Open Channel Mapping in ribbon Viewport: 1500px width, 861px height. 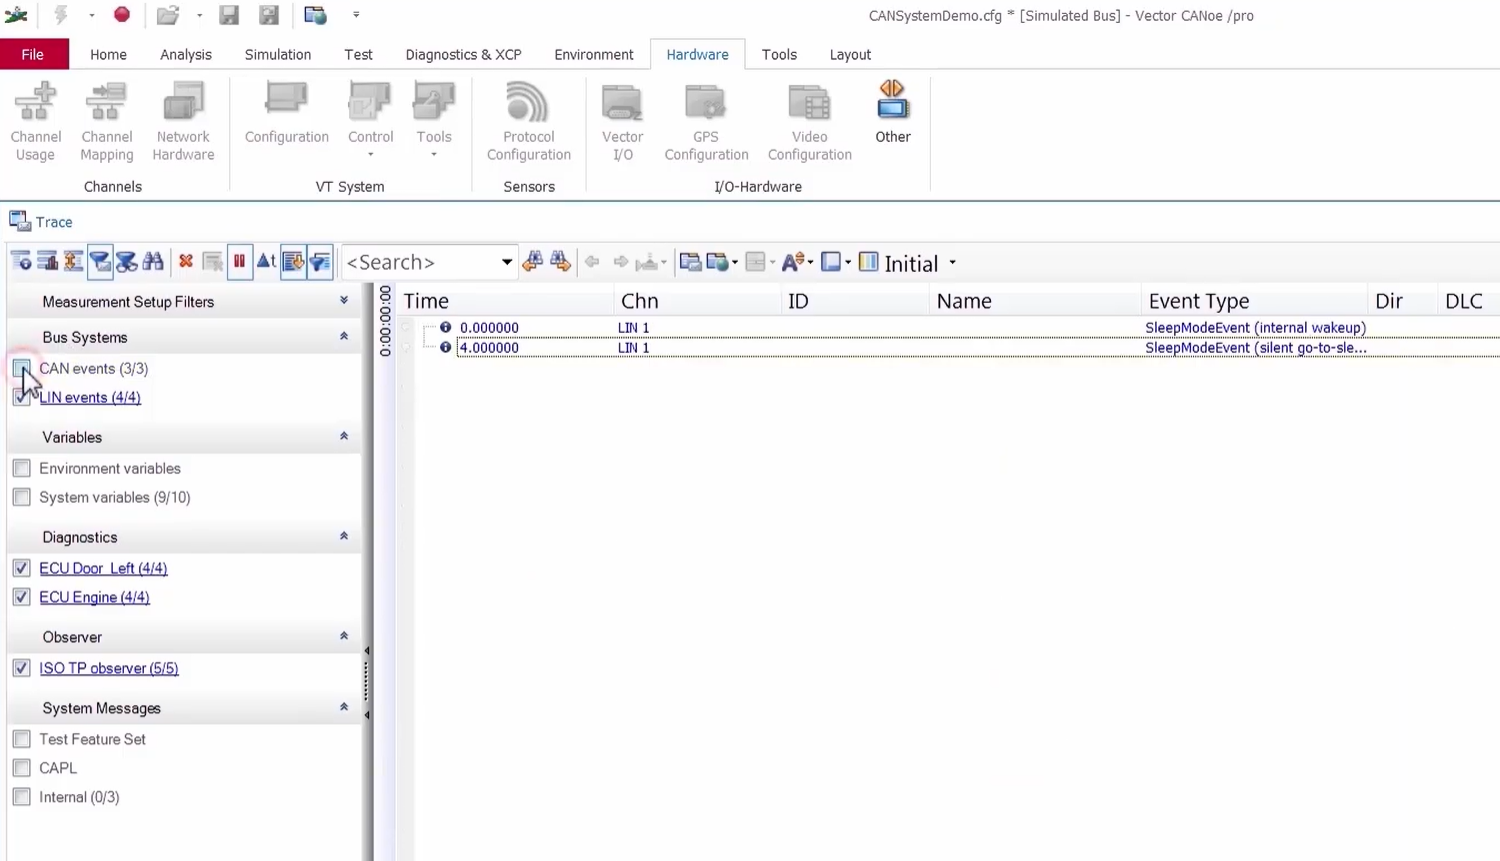tap(106, 122)
